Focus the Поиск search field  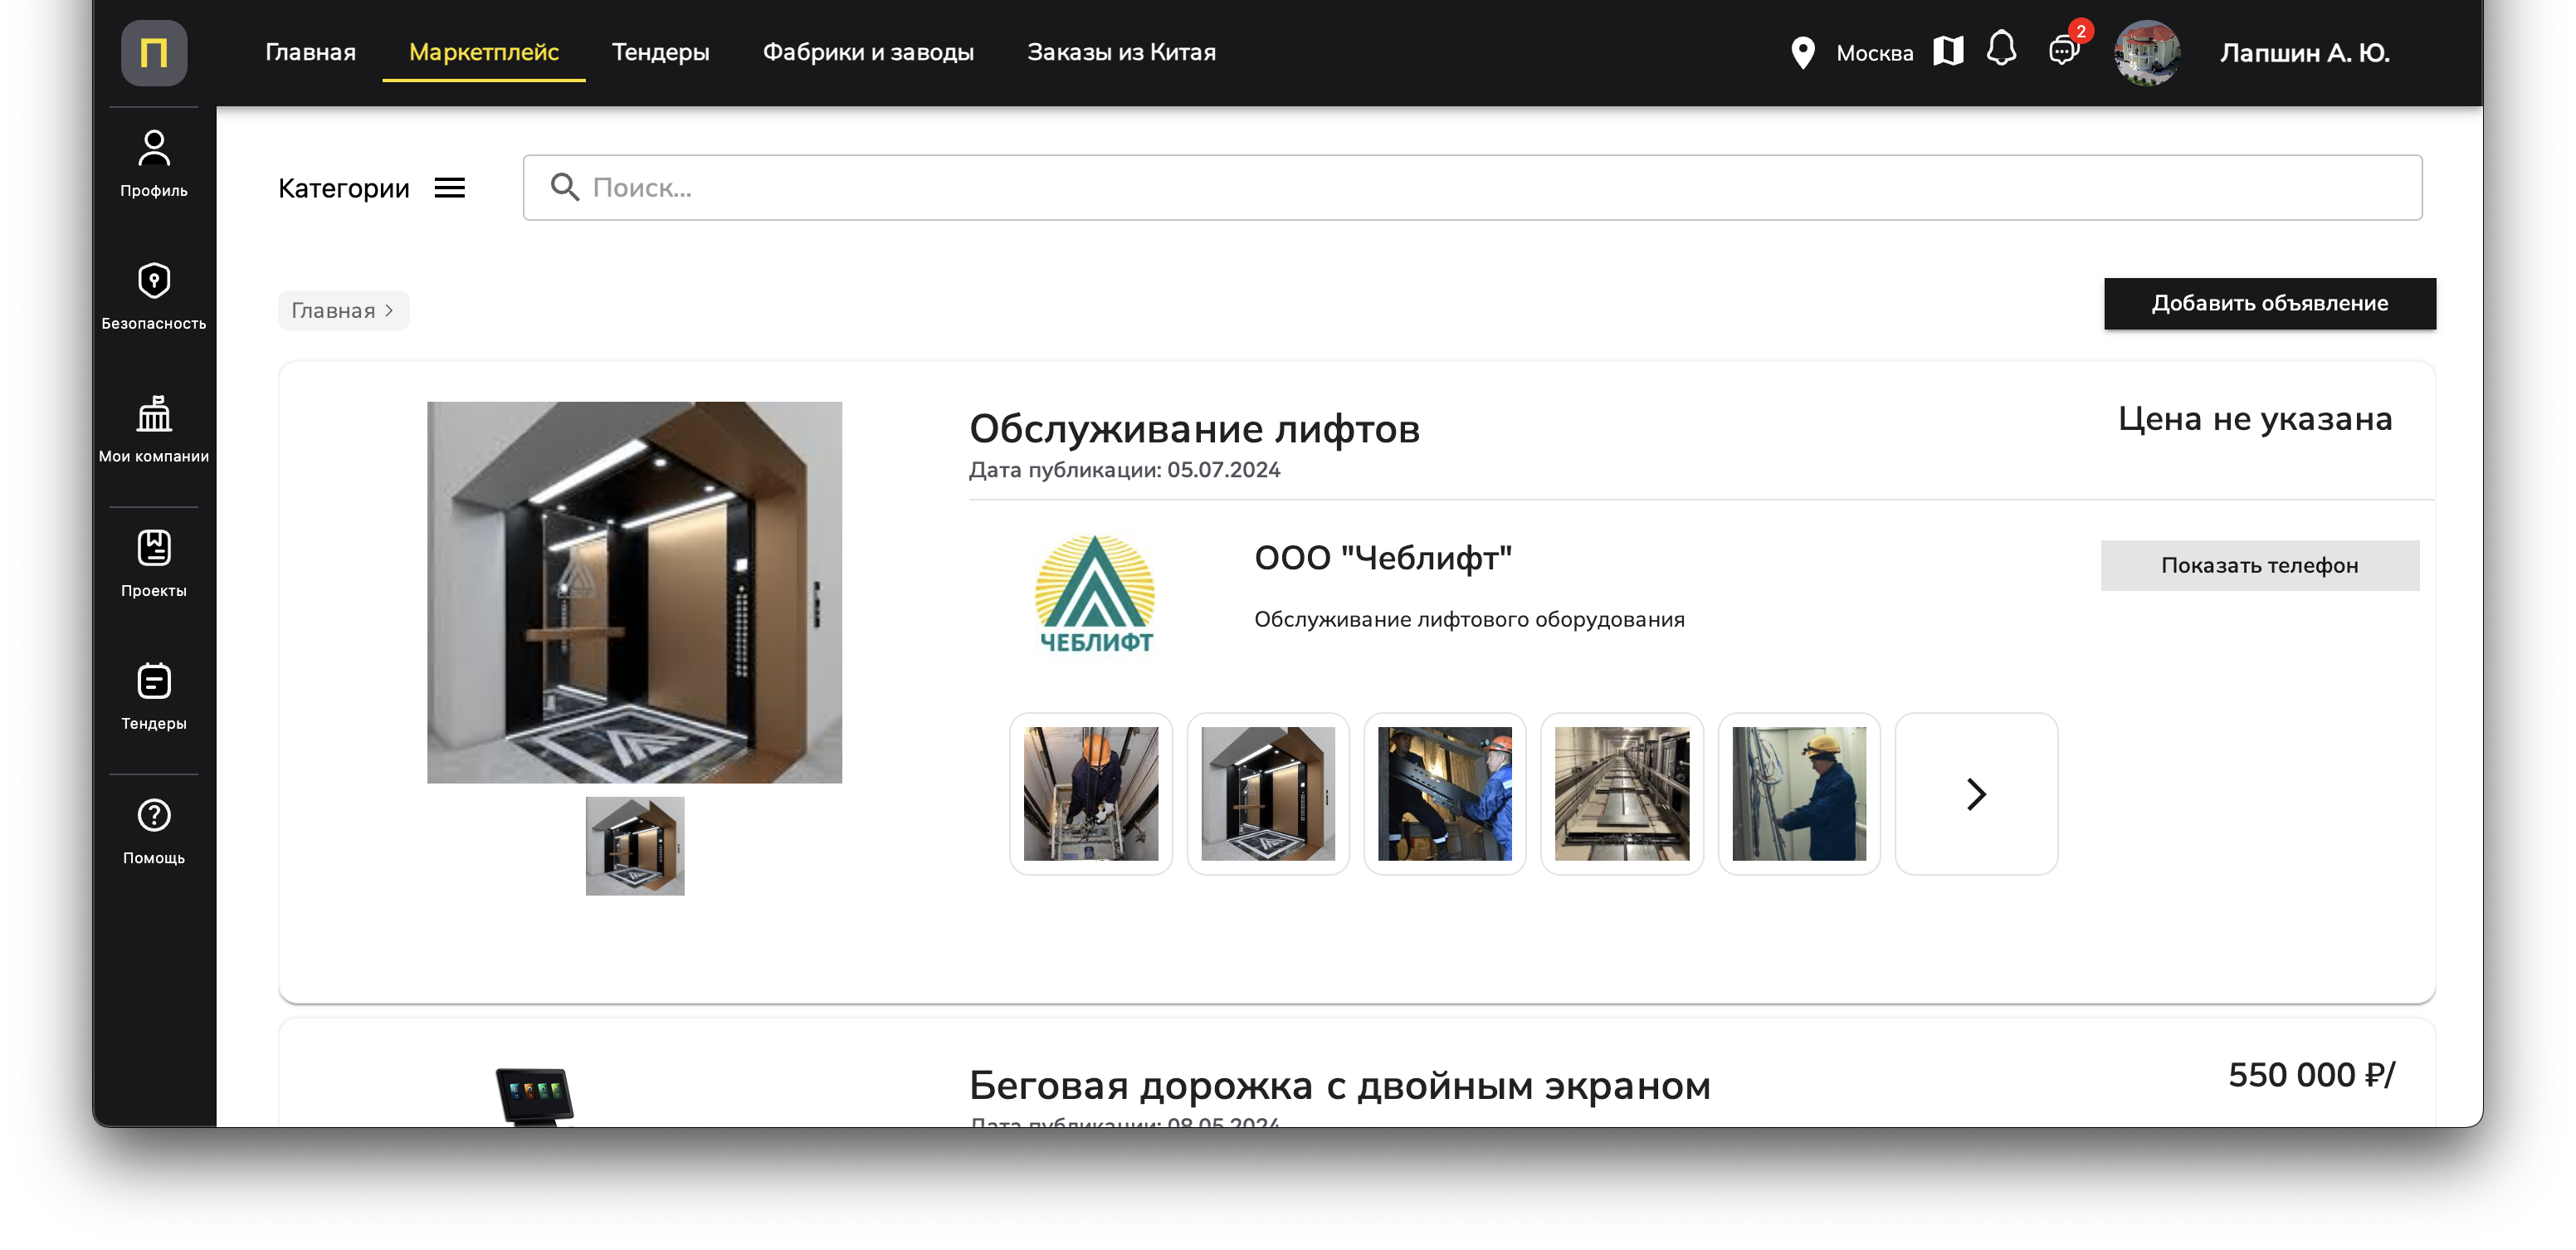coord(1472,187)
